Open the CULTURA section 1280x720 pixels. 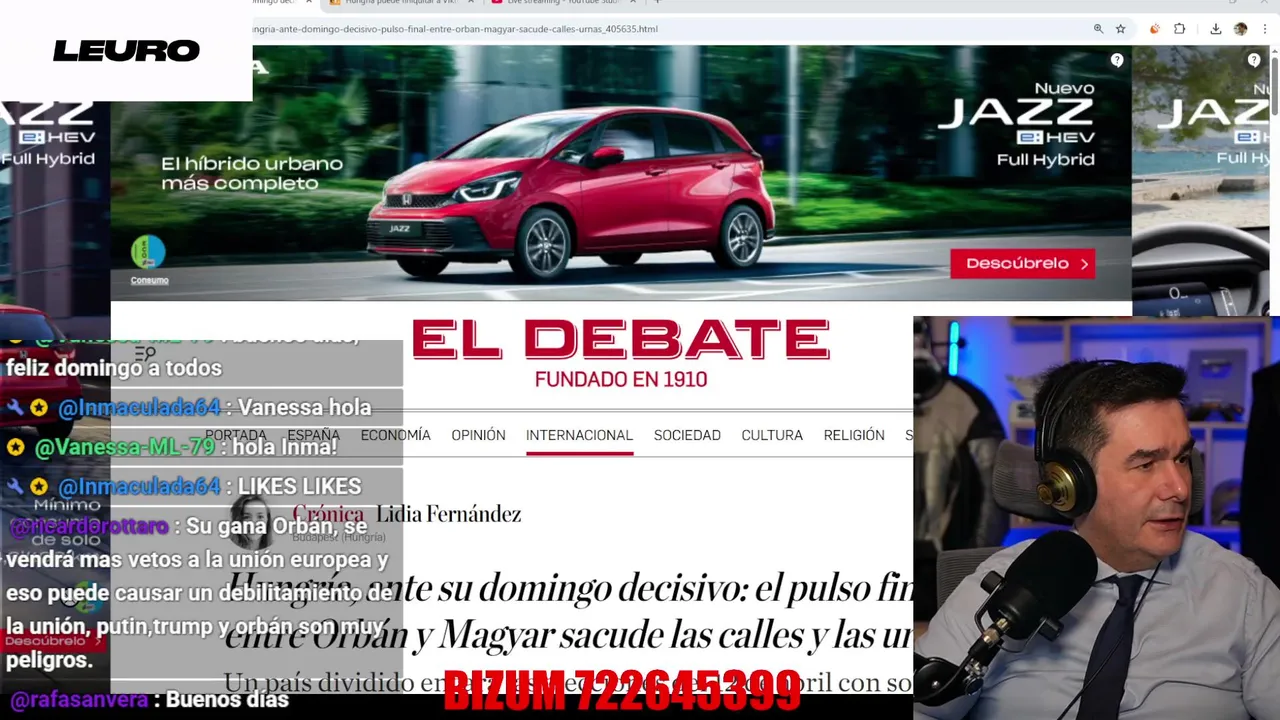772,435
